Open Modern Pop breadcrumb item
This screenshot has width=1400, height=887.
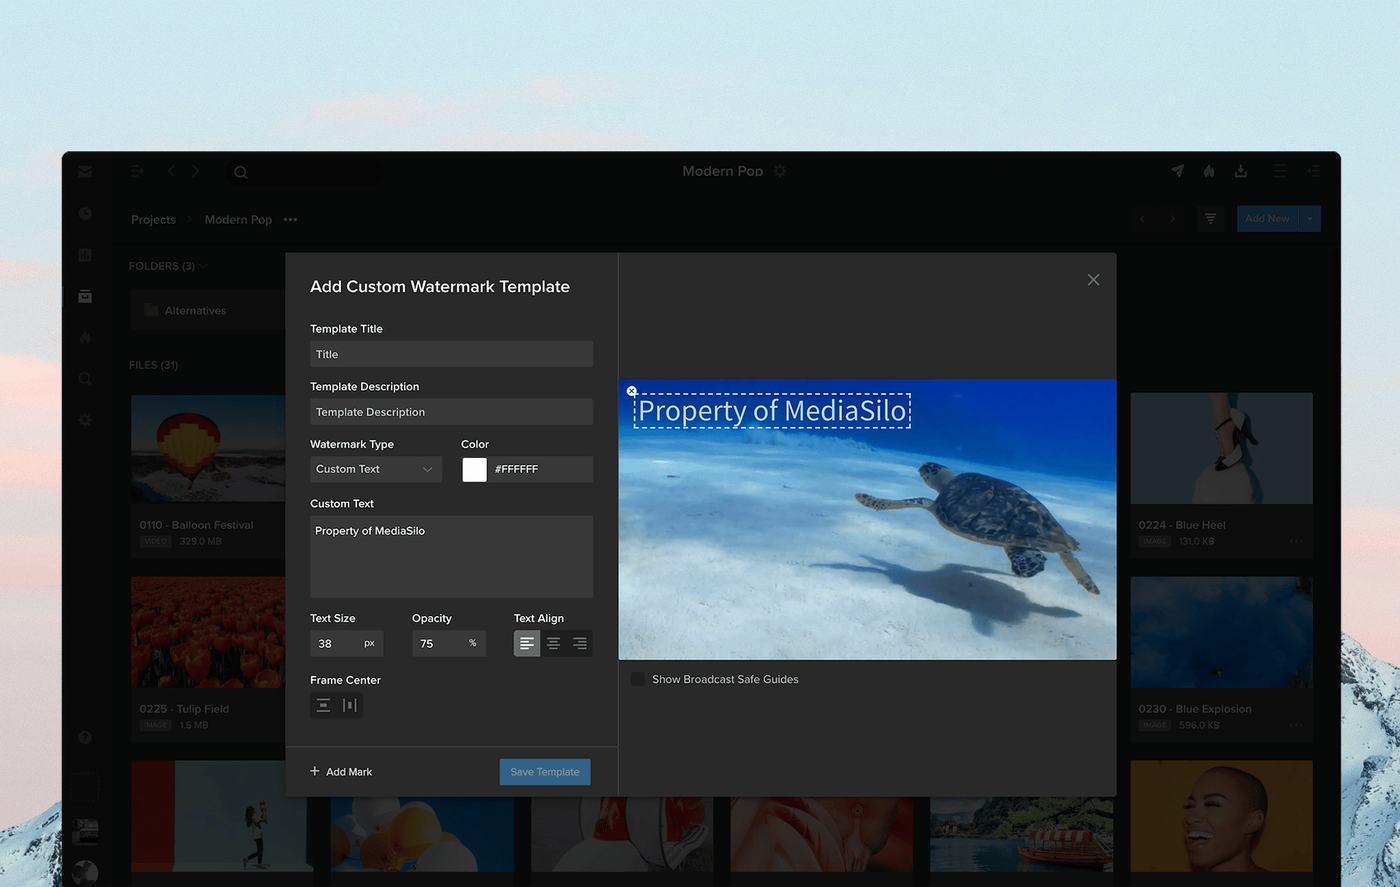238,220
